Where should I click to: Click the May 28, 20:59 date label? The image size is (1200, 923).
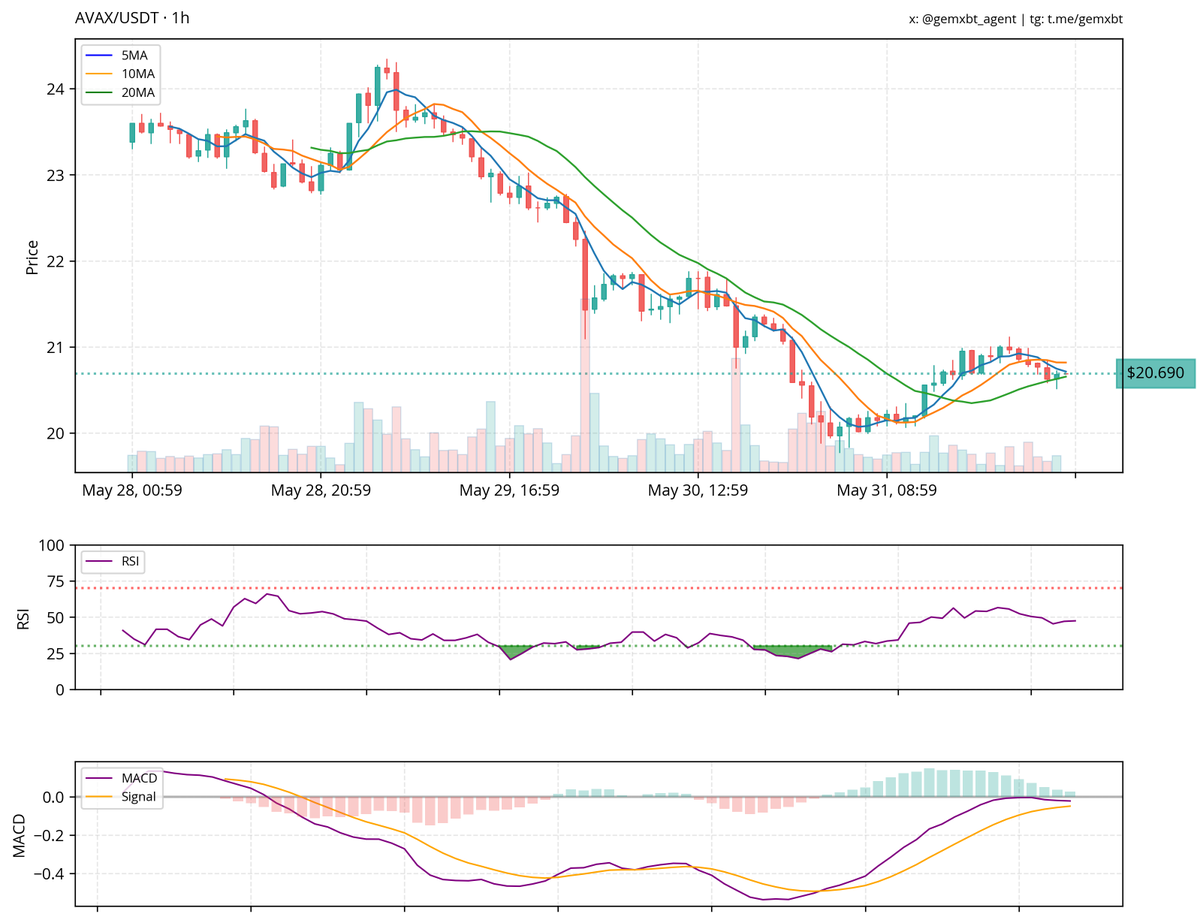click(x=321, y=490)
